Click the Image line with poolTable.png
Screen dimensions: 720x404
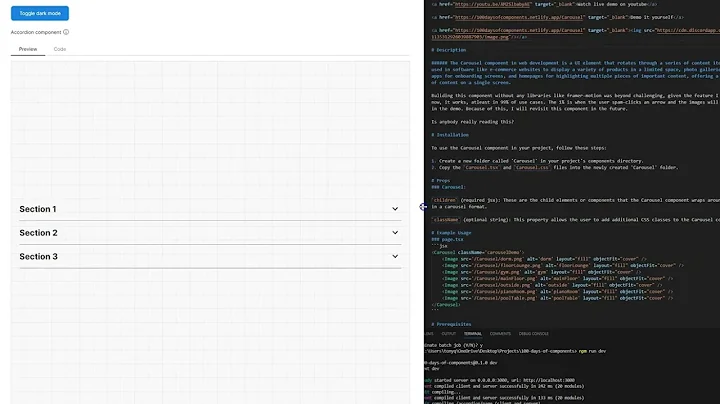tap(557, 298)
